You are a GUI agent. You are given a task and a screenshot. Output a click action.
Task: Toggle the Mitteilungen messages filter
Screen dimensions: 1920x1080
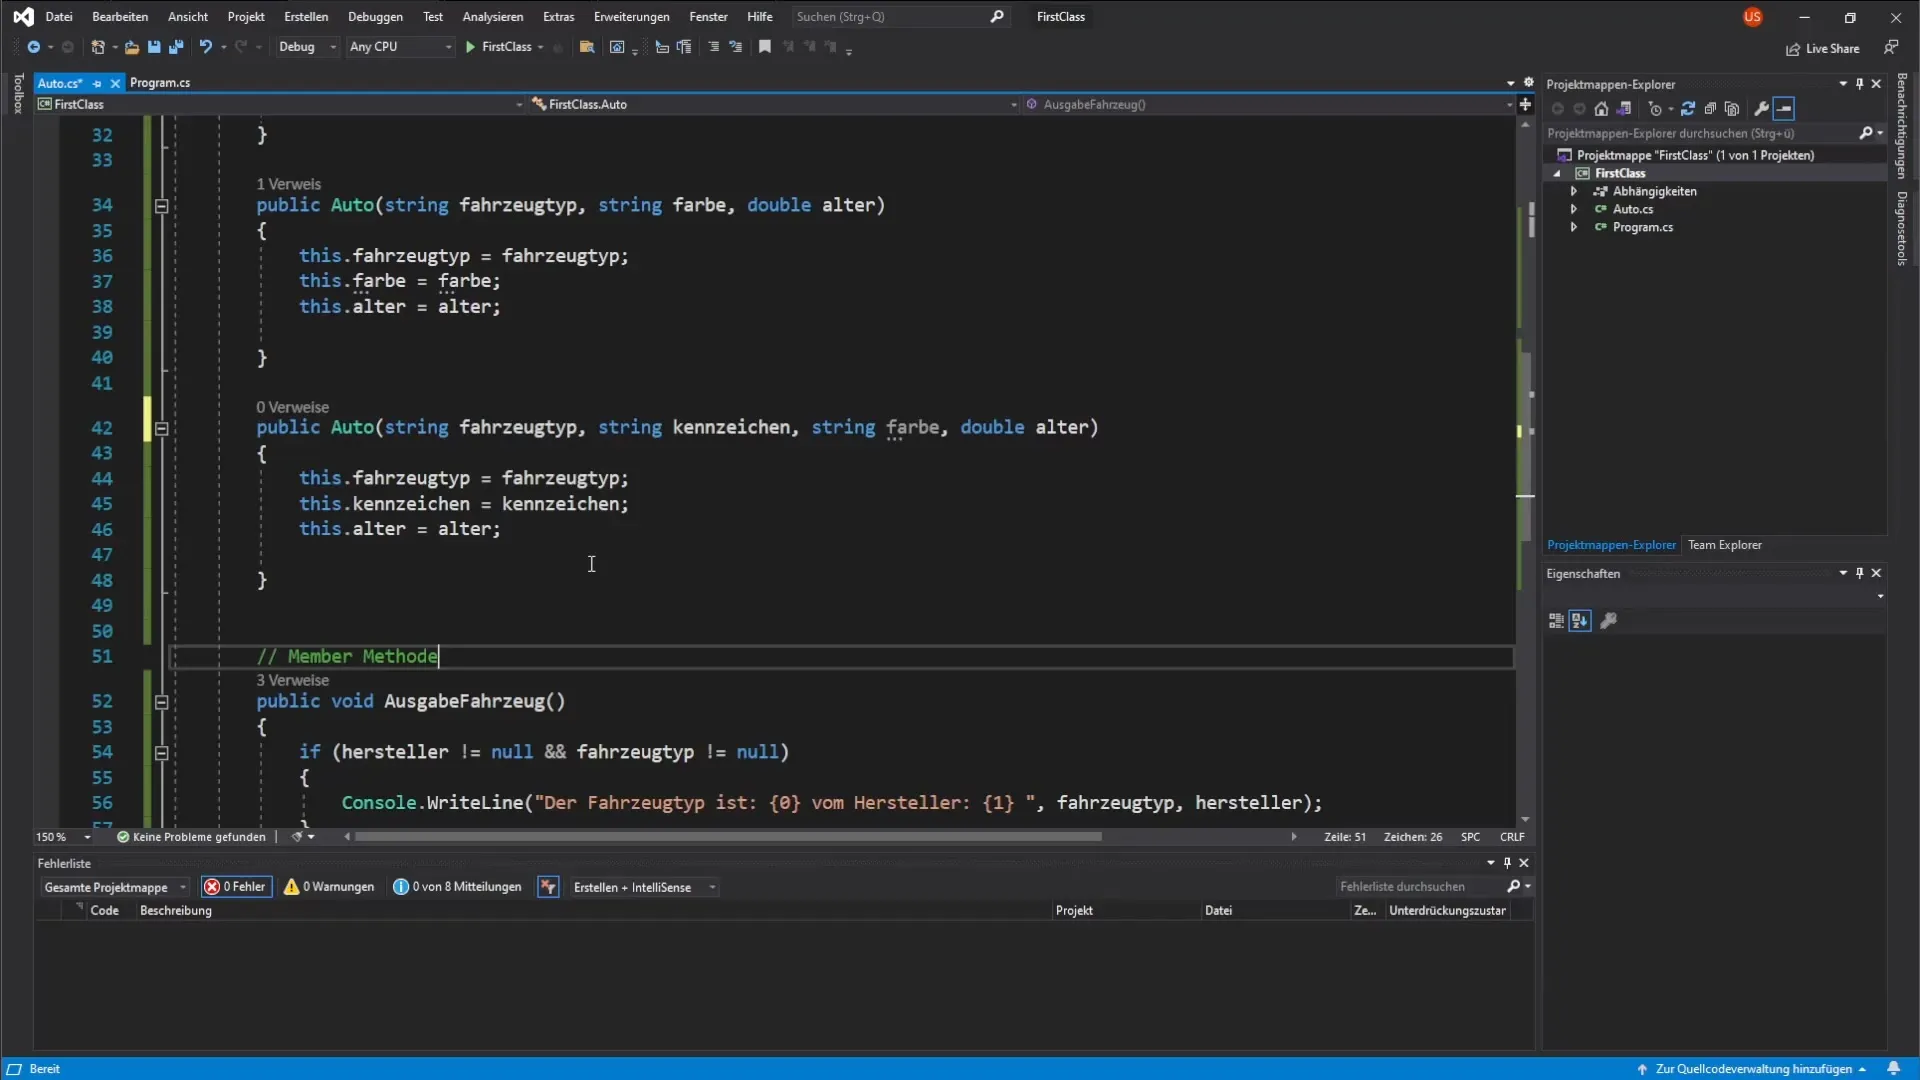coord(457,887)
